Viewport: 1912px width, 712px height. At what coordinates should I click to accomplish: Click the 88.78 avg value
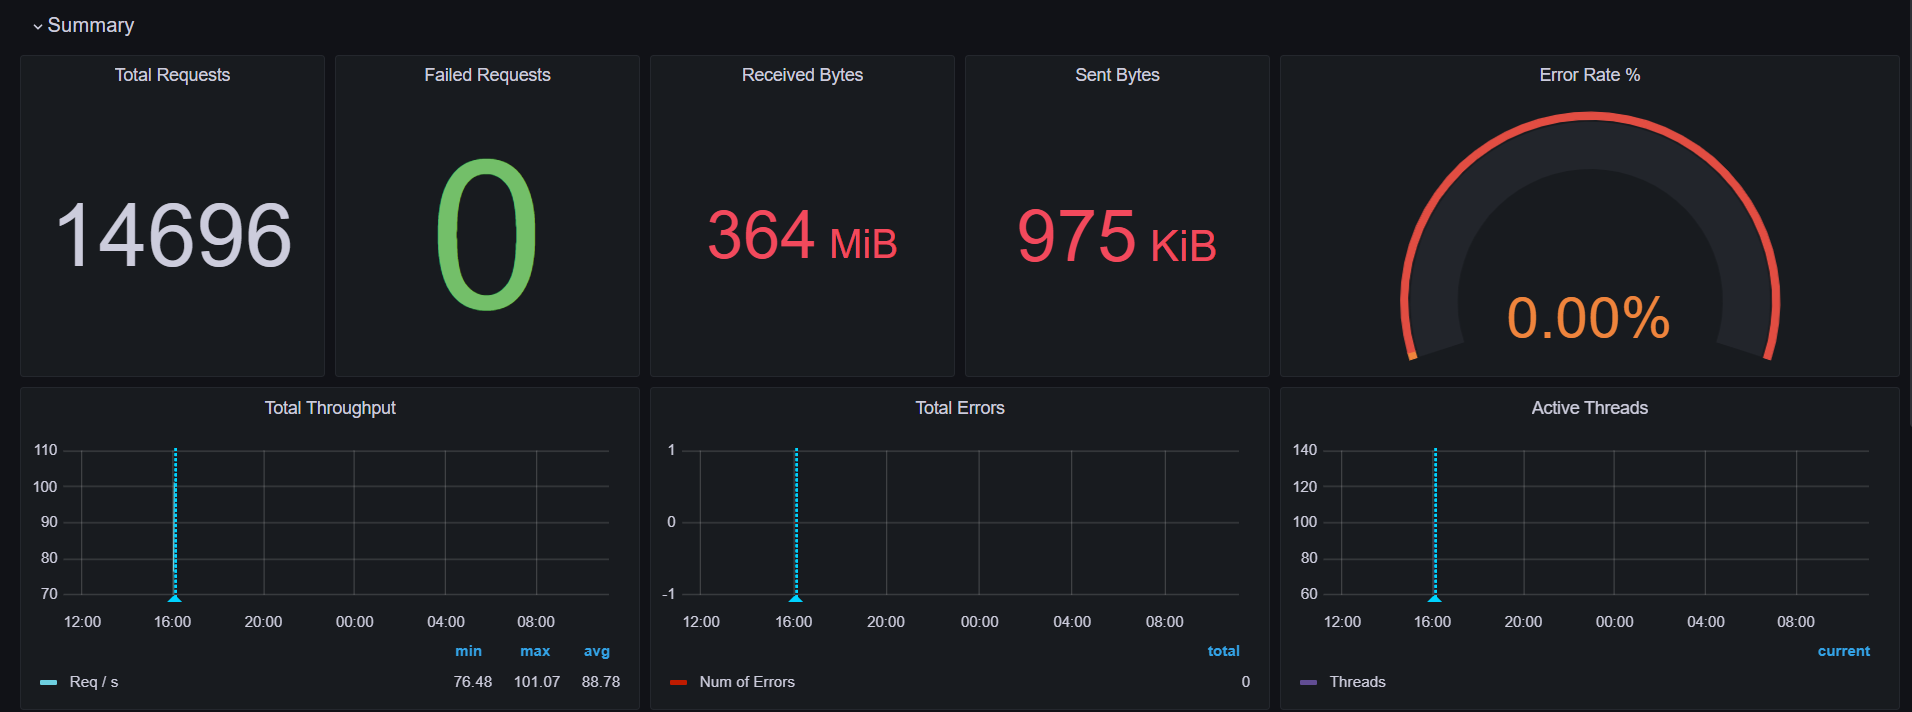pos(601,682)
